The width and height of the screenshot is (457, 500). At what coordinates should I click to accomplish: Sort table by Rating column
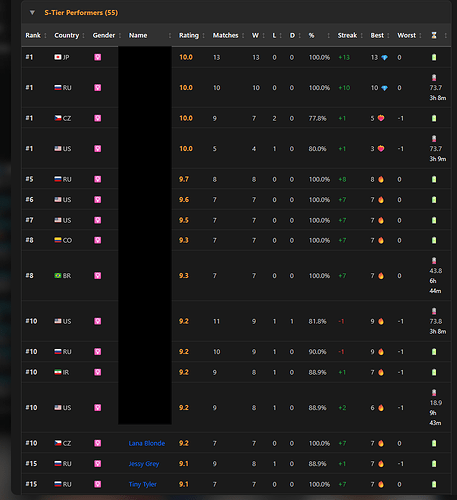click(189, 35)
